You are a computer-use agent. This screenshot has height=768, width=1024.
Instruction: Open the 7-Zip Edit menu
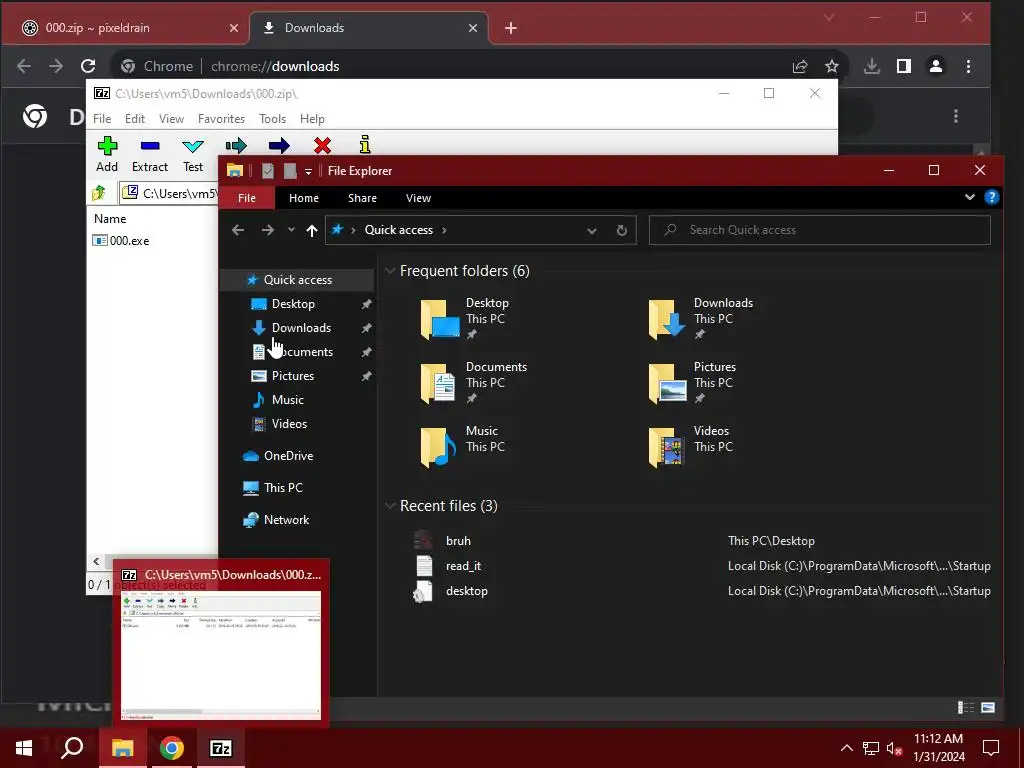[x=135, y=119]
